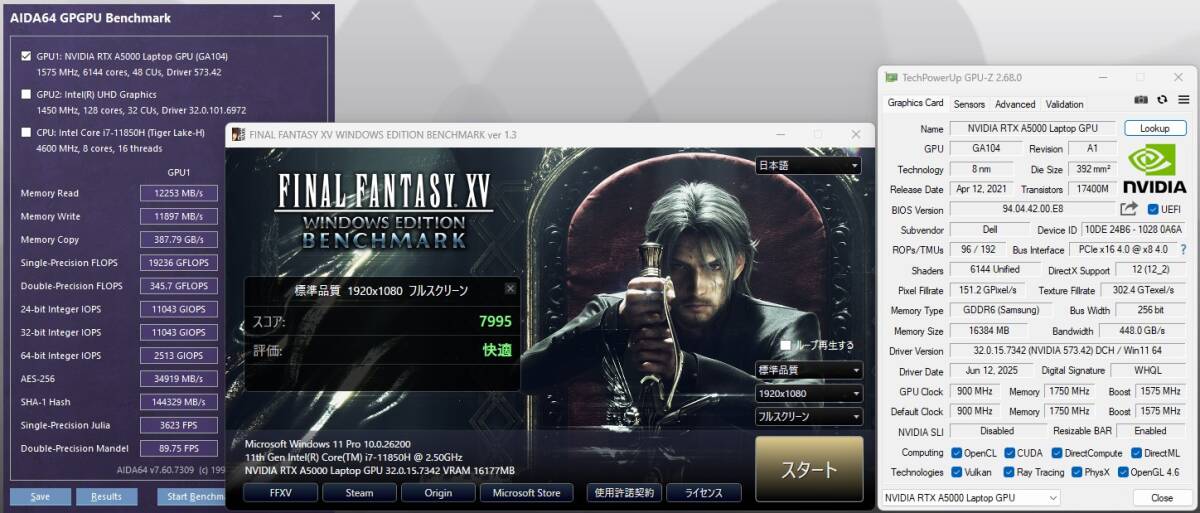Click the Bus Interface question mark icon

(1183, 249)
